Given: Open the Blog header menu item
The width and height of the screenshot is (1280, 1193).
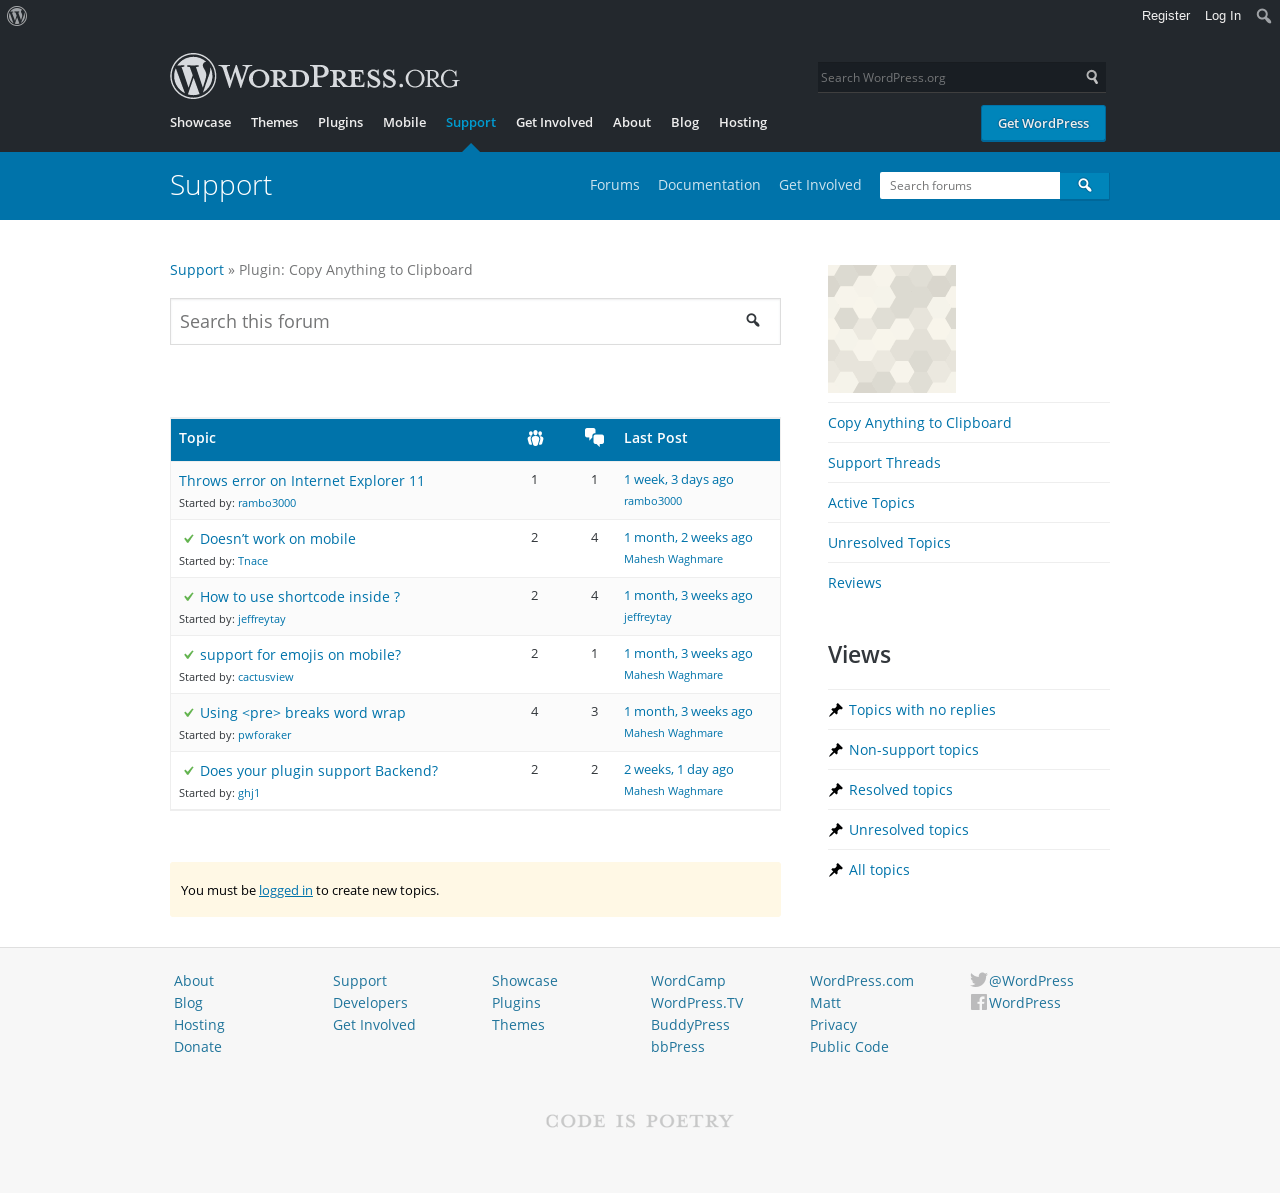Looking at the screenshot, I should 685,122.
